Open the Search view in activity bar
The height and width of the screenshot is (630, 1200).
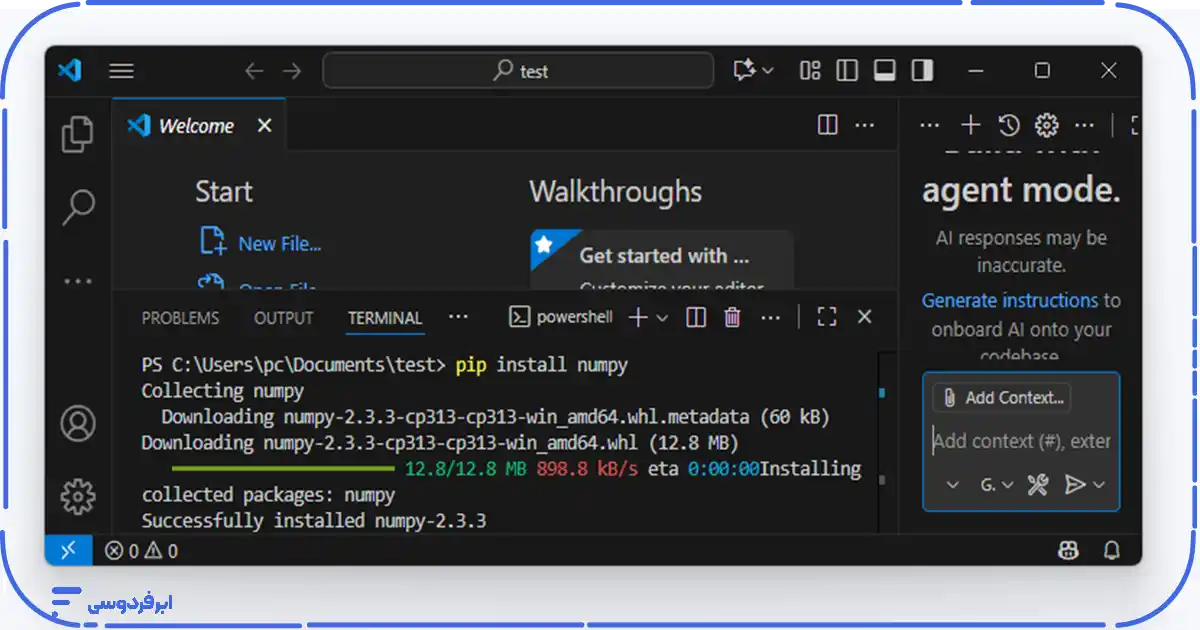[77, 207]
